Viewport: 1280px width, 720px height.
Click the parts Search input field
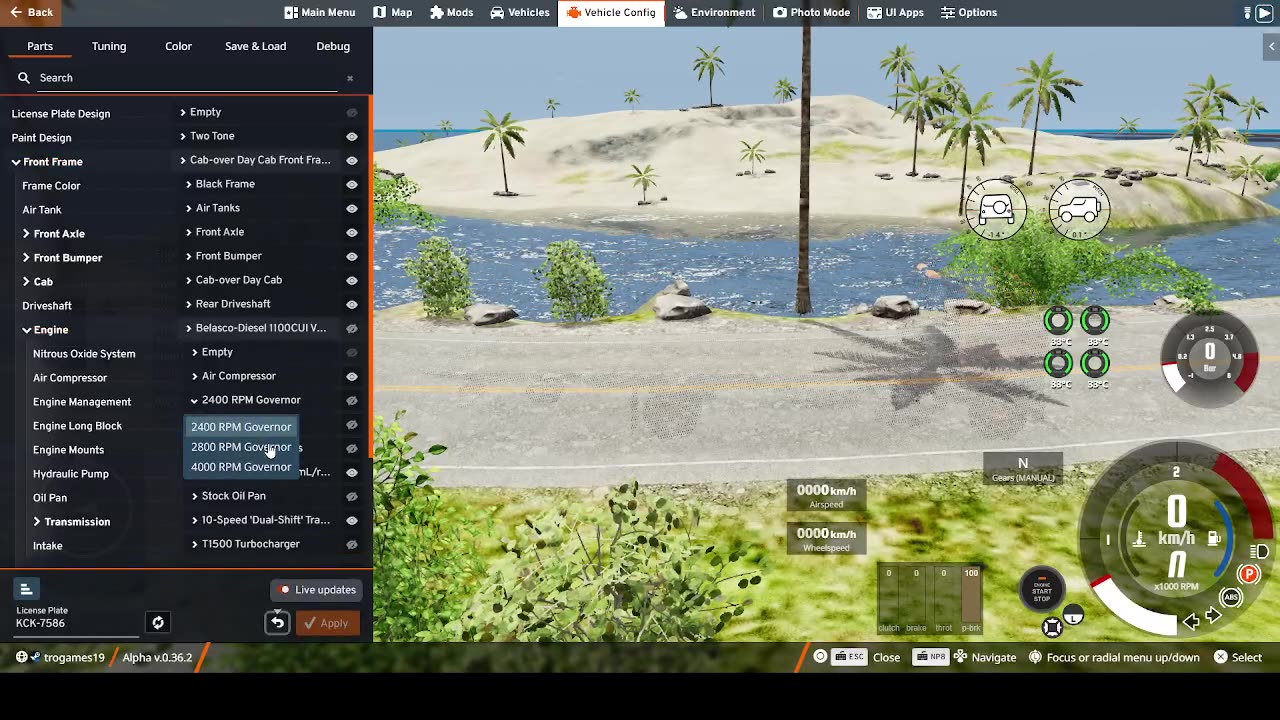(185, 78)
